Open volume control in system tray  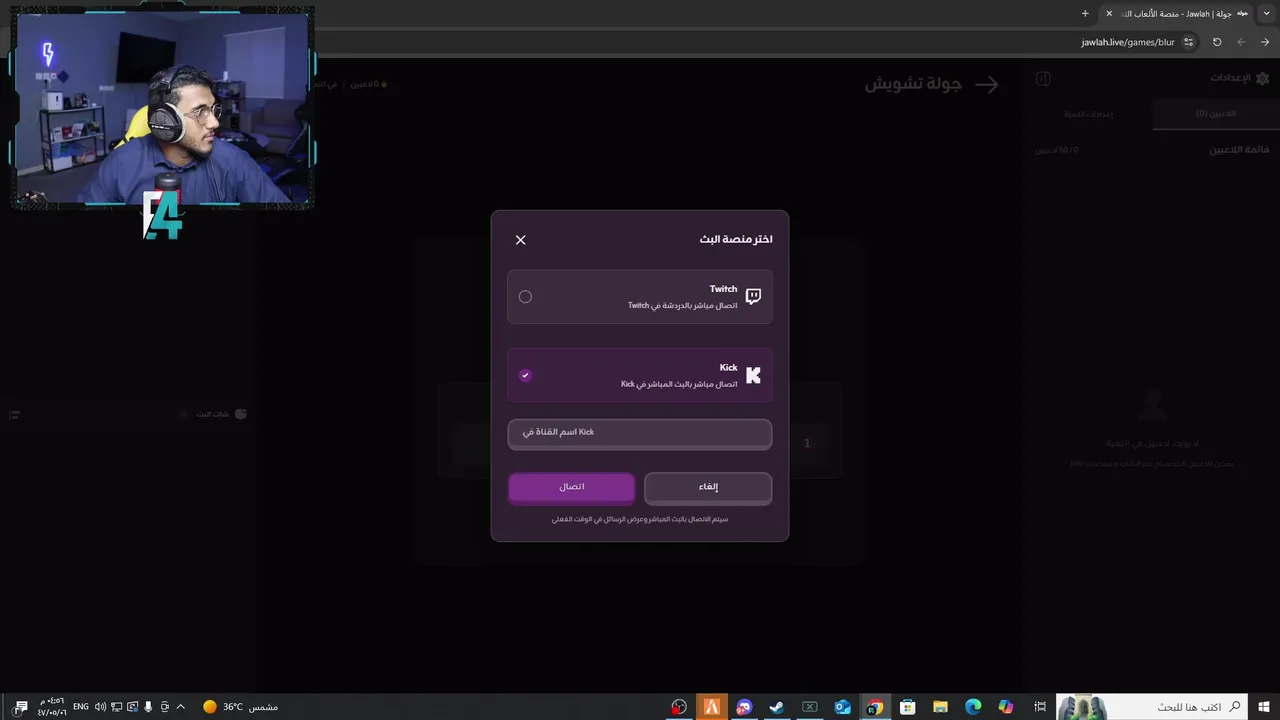click(x=100, y=707)
